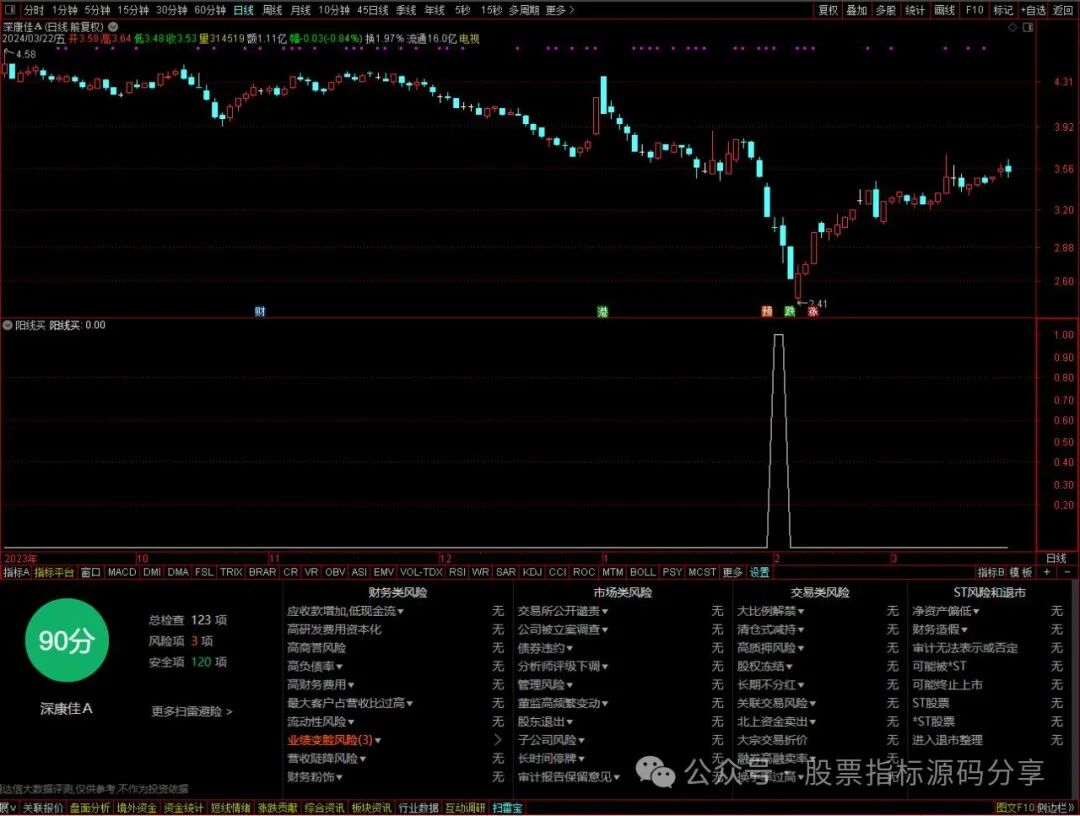
Task: Switch to 5分钟 period
Action: pyautogui.click(x=97, y=10)
